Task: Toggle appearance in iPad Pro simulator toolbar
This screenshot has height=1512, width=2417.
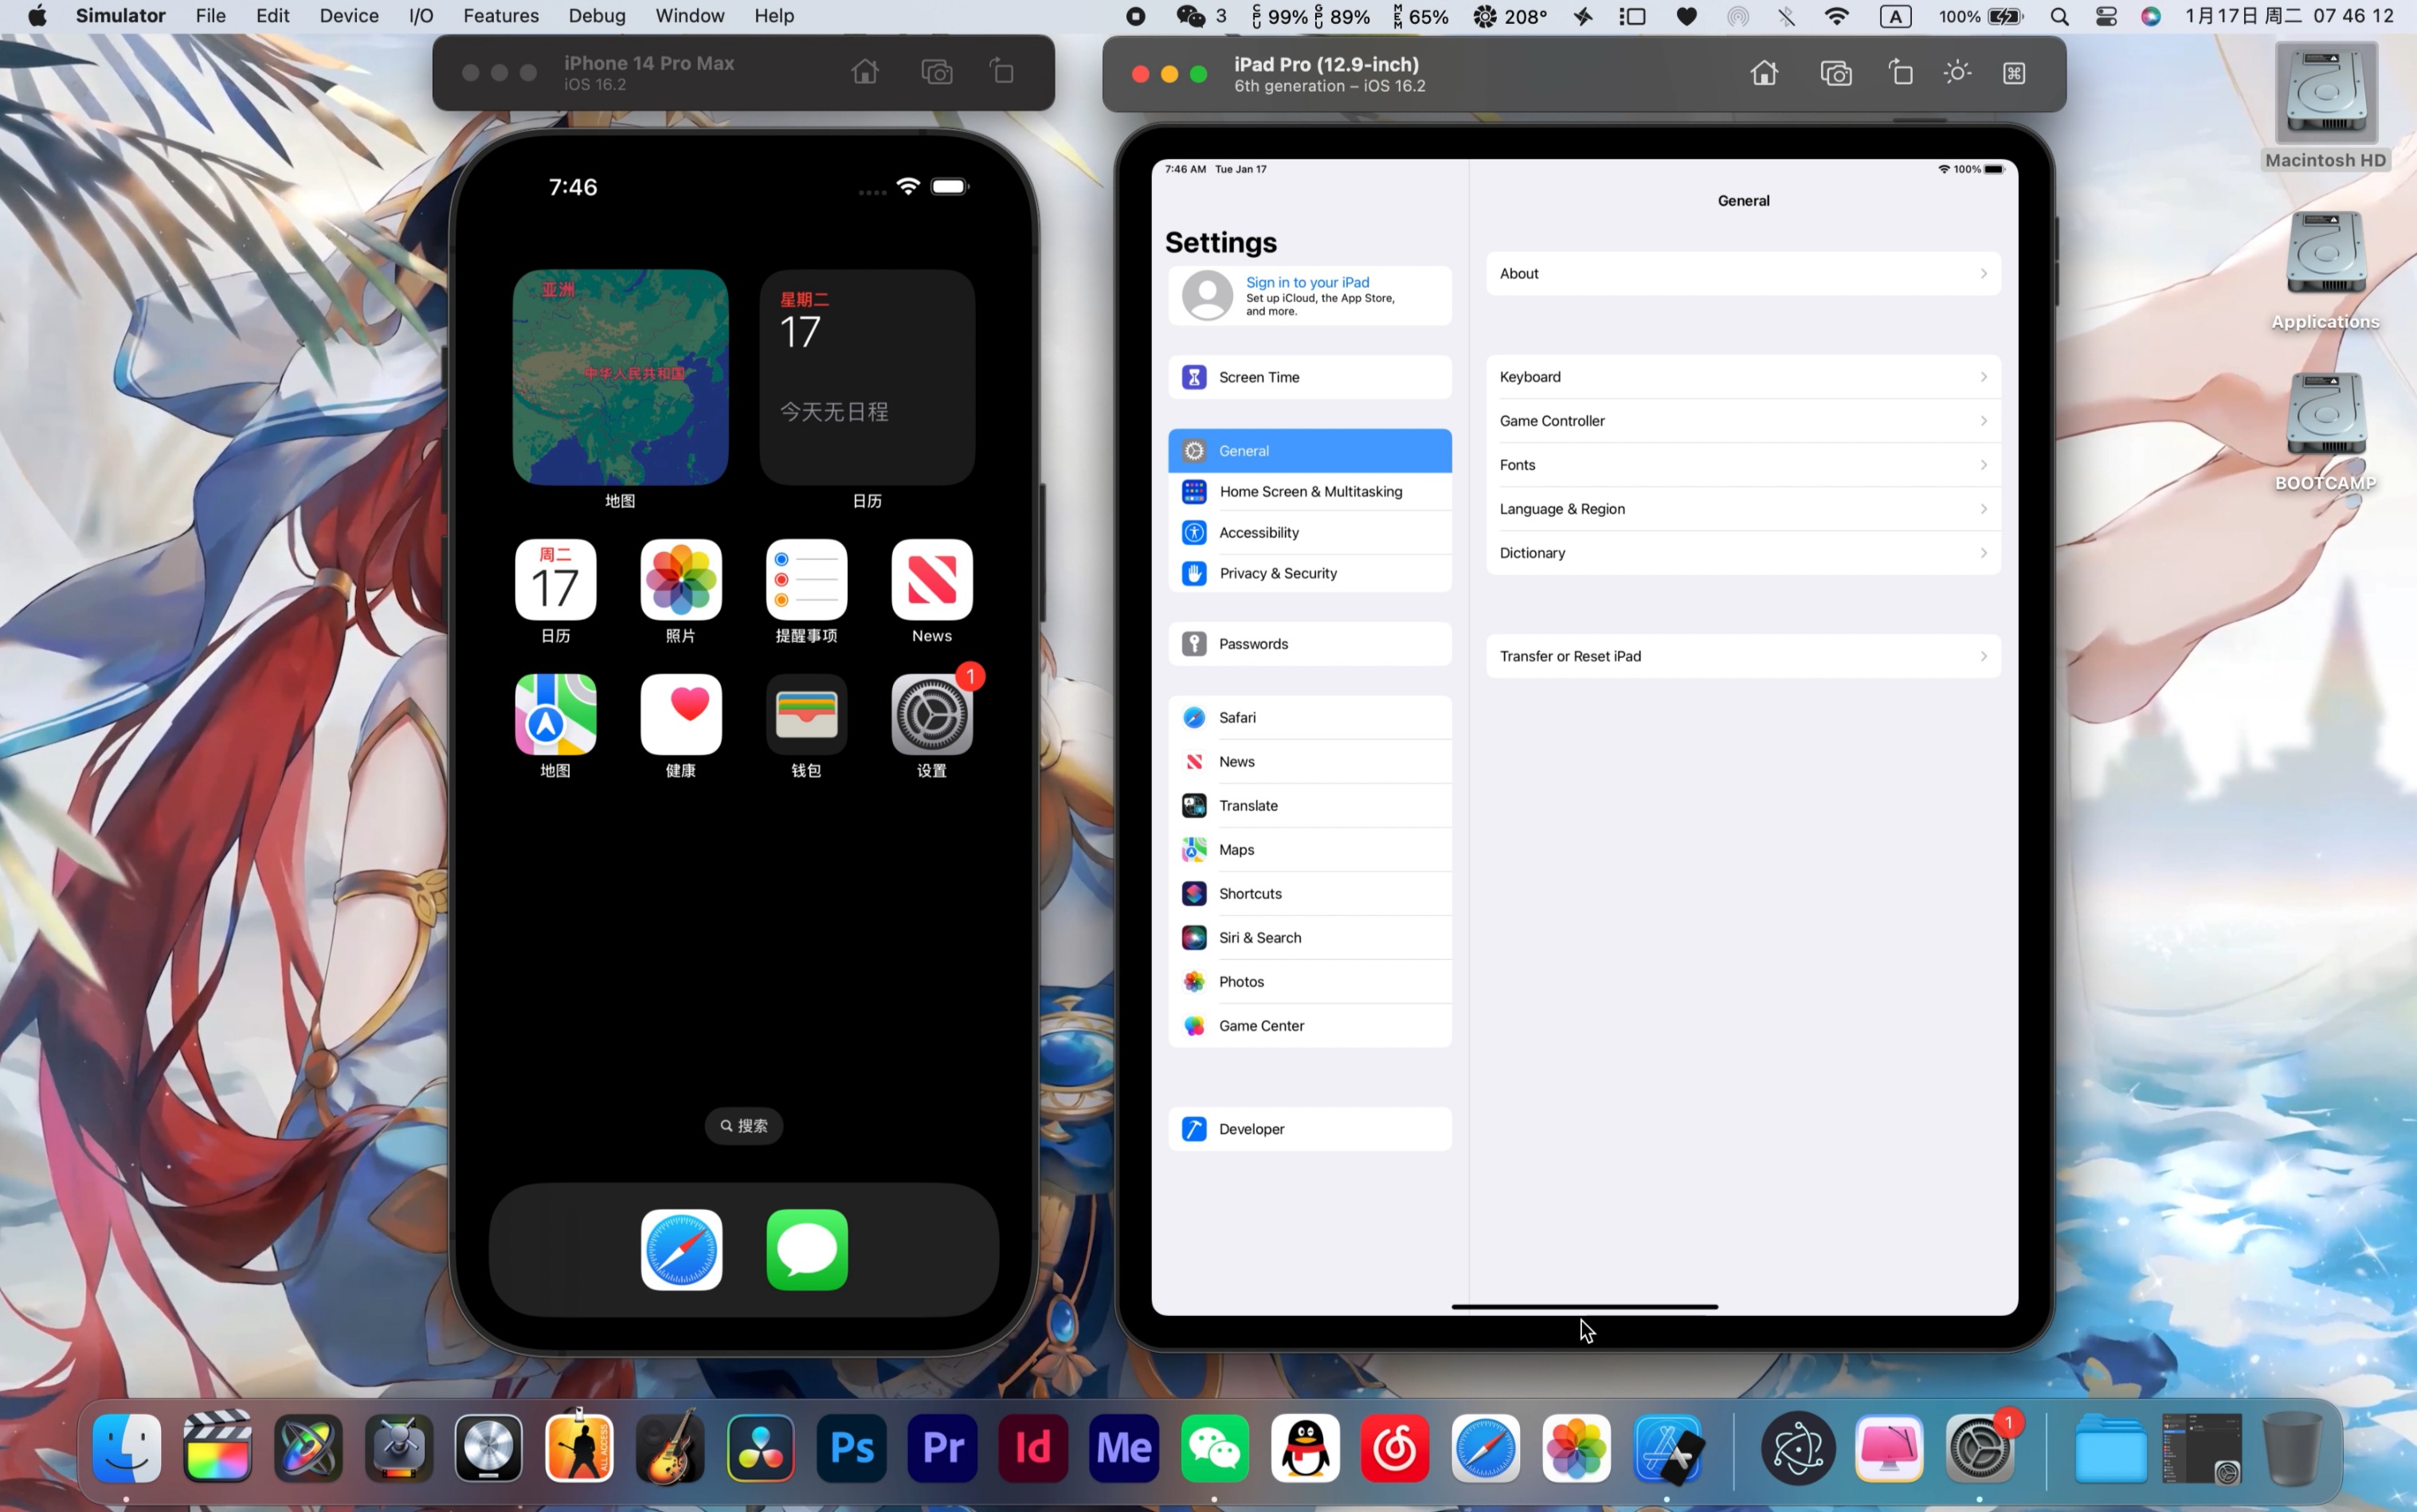Action: 1957,73
